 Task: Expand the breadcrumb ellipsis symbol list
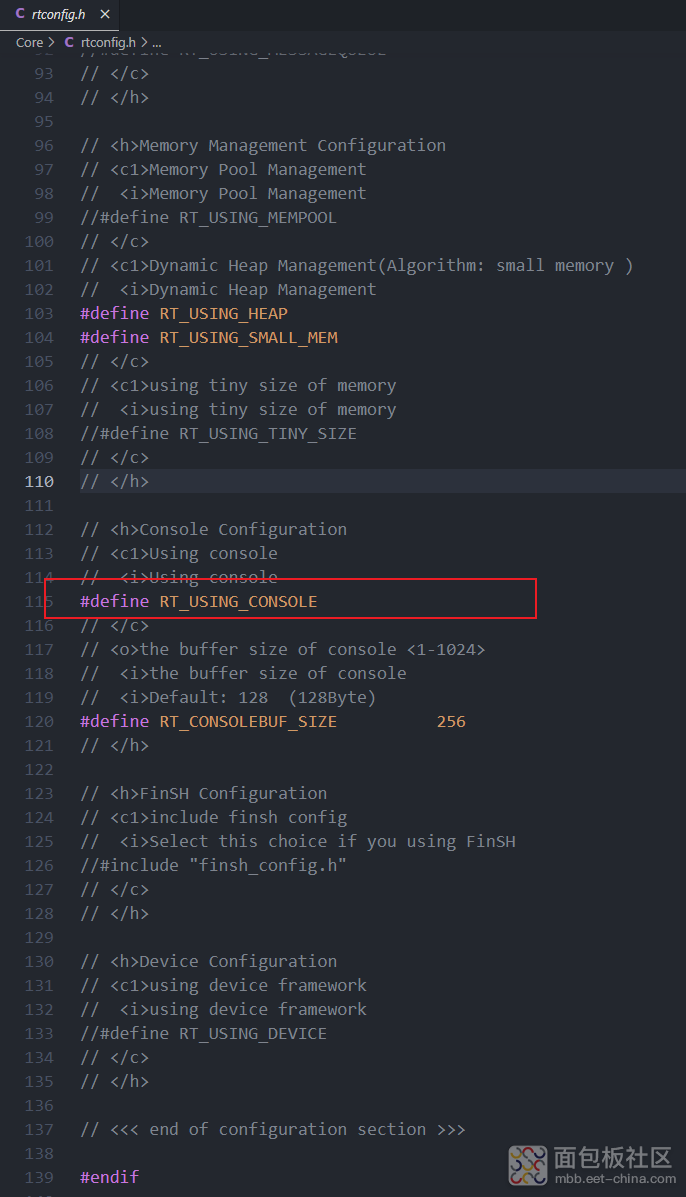click(x=156, y=43)
